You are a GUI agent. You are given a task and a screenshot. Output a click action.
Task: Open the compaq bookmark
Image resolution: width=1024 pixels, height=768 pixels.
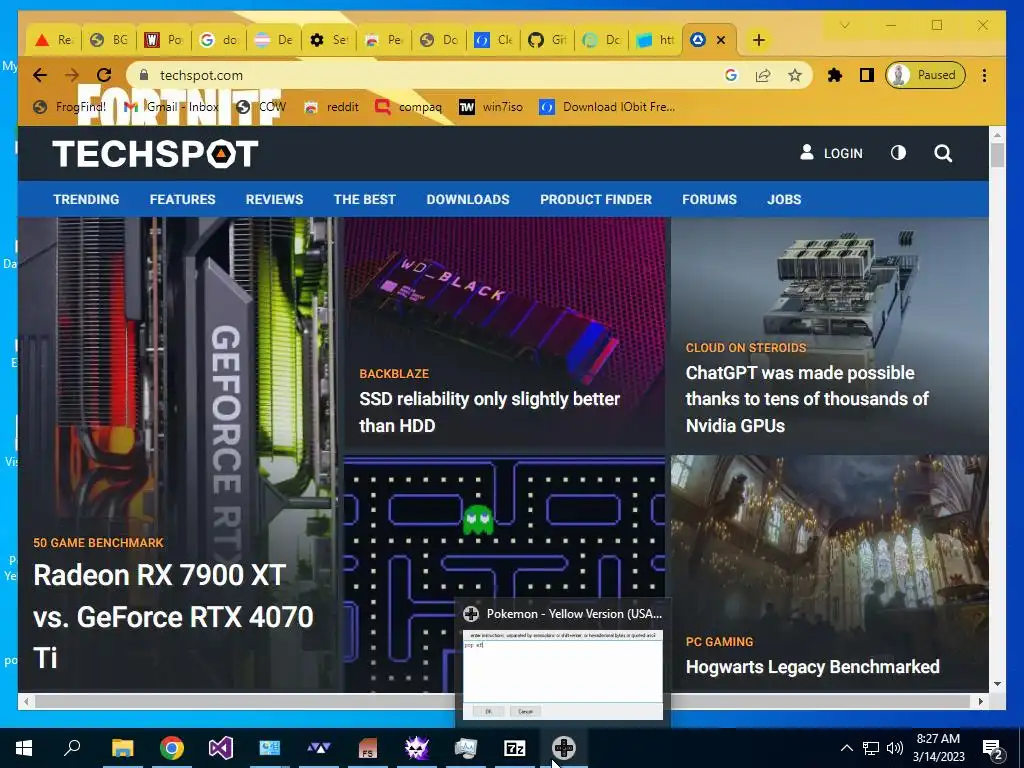[409, 106]
